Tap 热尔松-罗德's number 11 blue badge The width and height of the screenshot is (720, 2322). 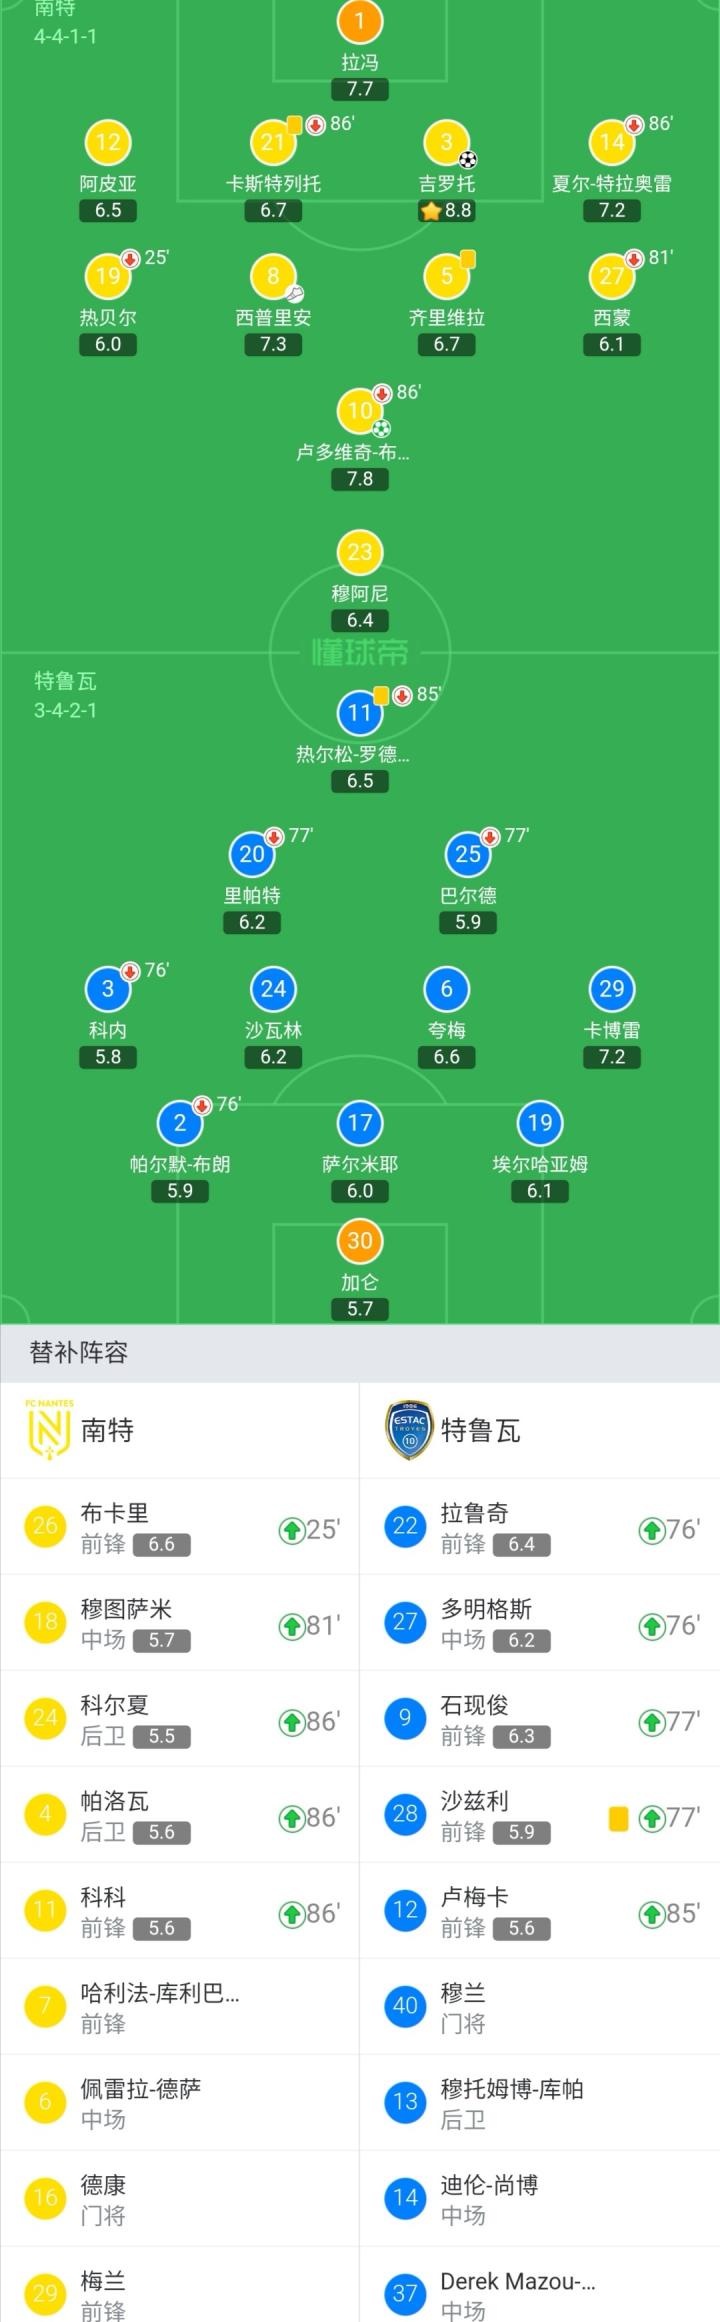pyautogui.click(x=360, y=713)
